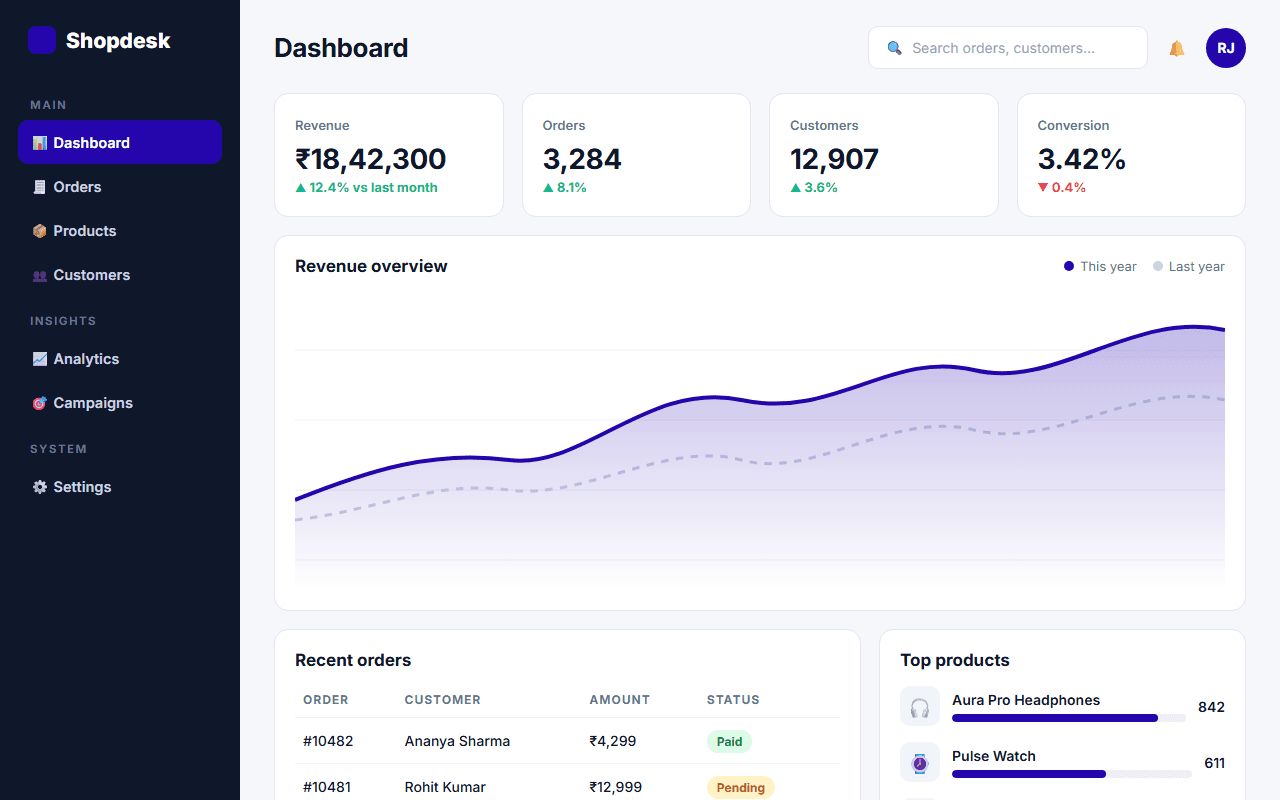Click the search magnifier icon

[x=895, y=48]
